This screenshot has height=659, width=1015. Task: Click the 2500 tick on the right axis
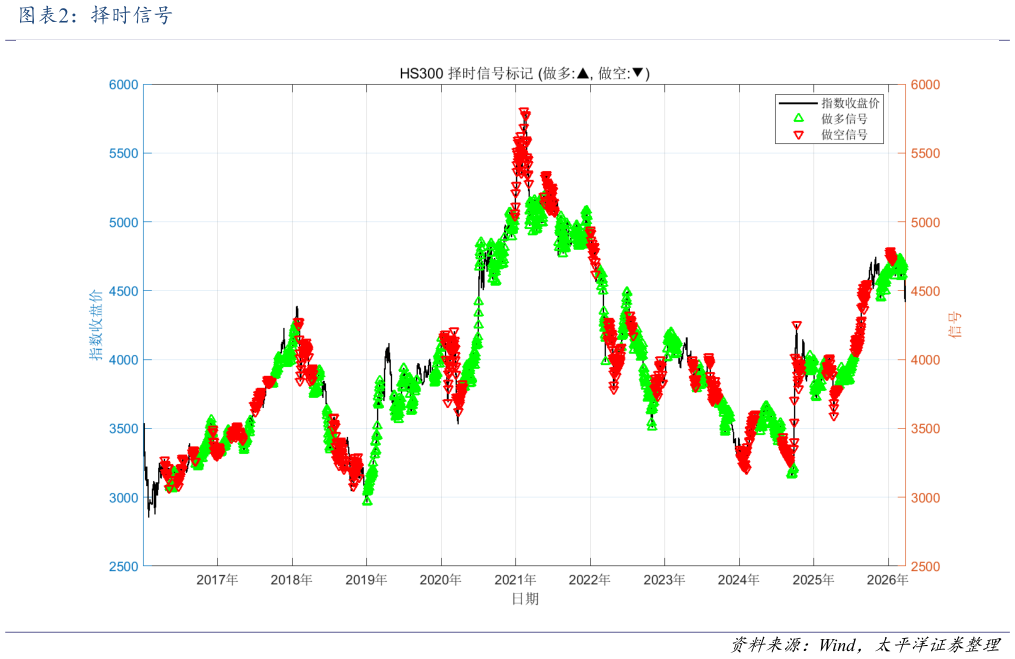click(x=926, y=567)
